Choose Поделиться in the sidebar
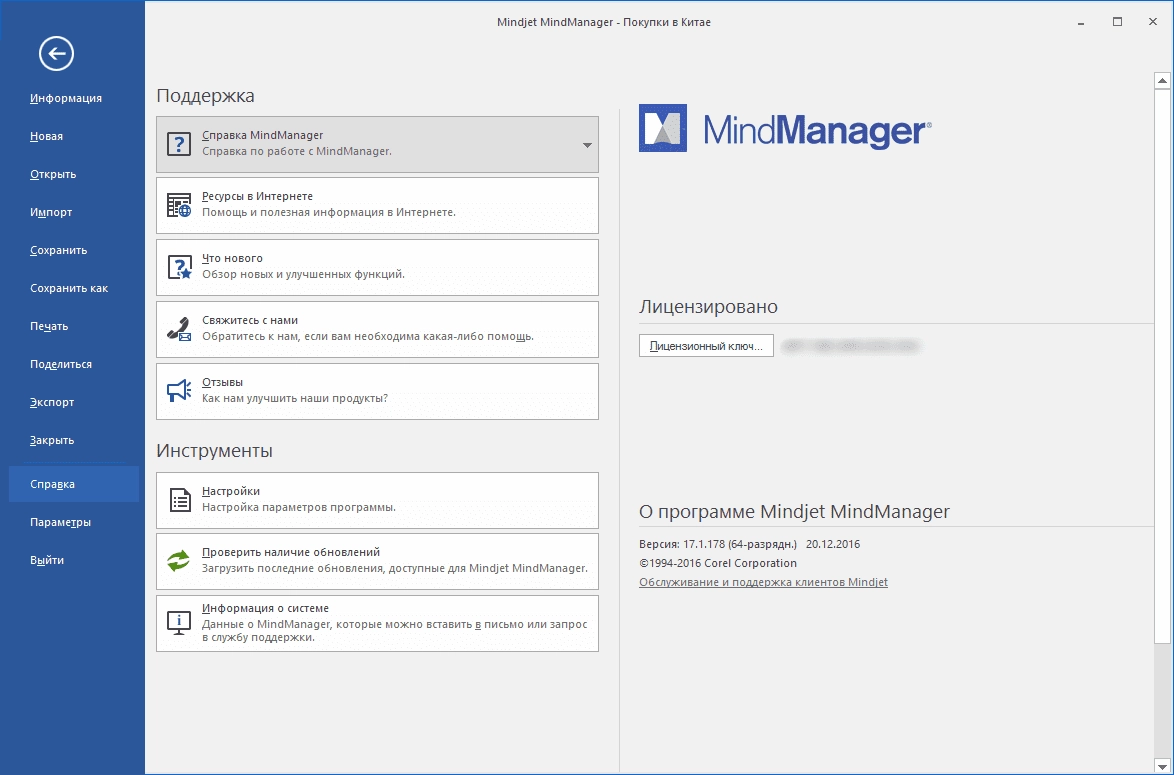 click(61, 365)
